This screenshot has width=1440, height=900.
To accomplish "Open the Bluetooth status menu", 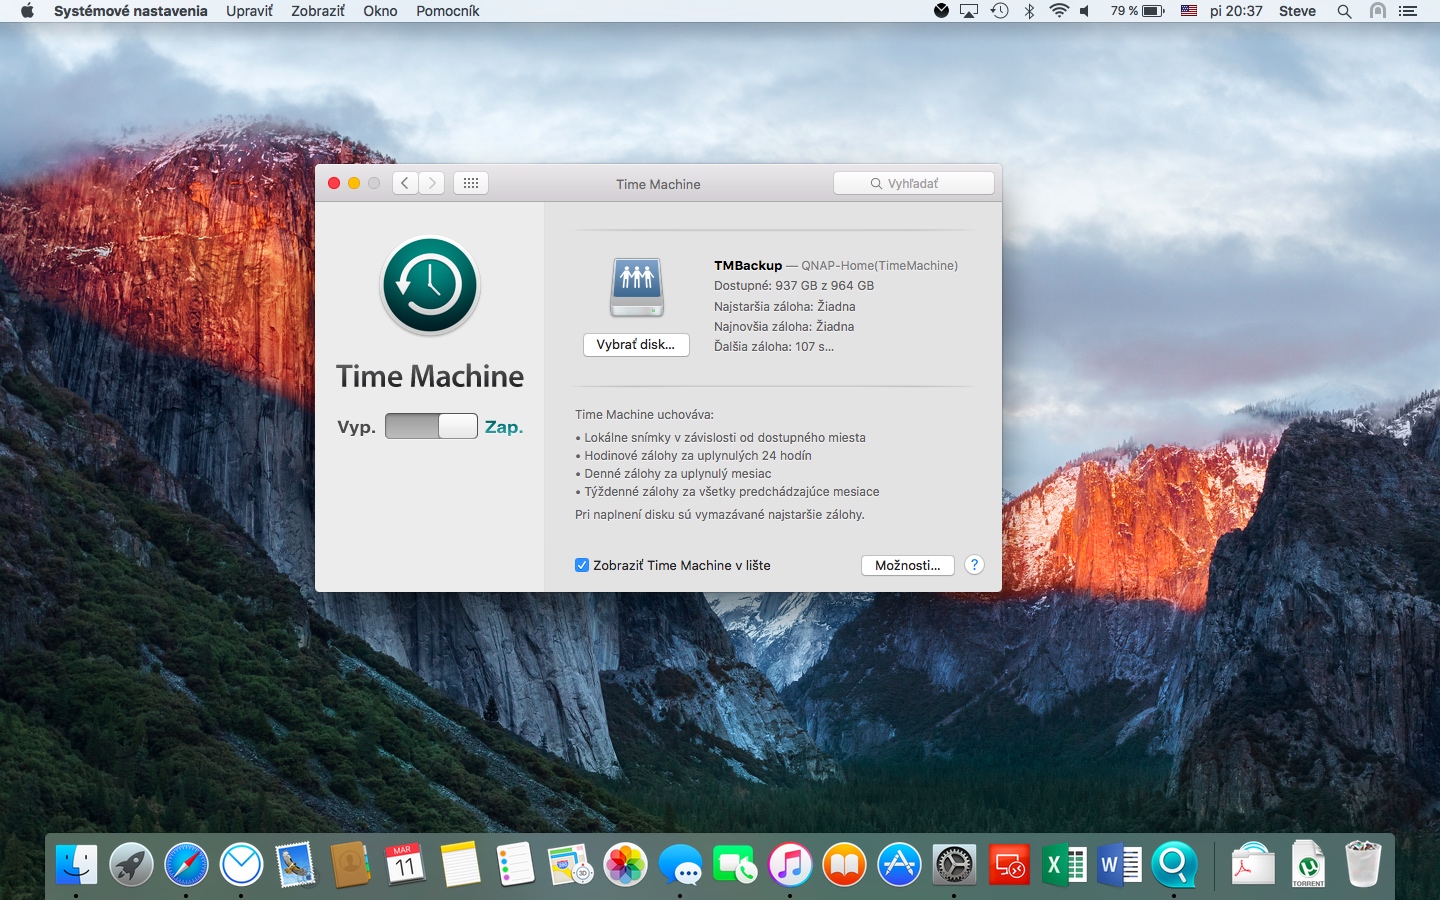I will point(1029,11).
